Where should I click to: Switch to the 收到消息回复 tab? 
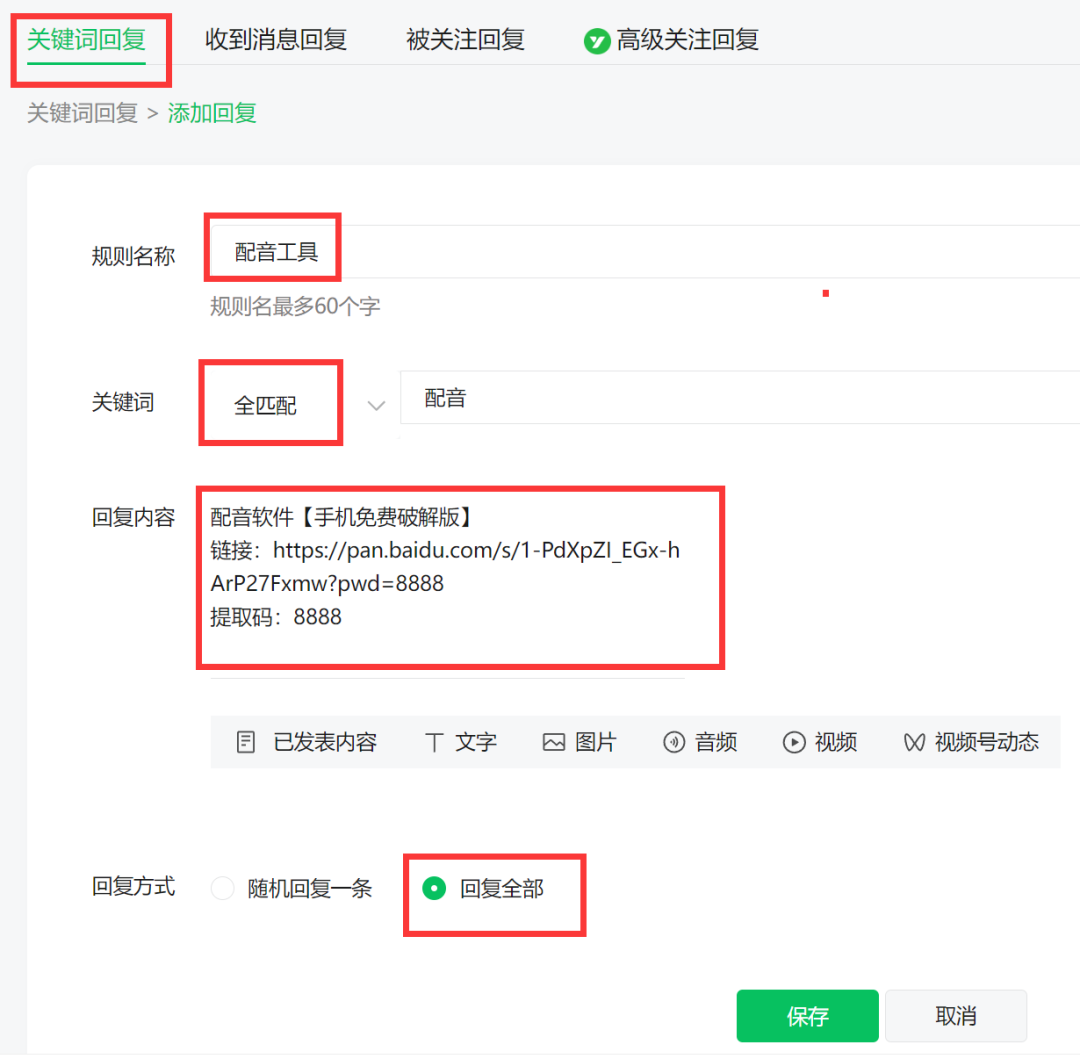pyautogui.click(x=275, y=40)
